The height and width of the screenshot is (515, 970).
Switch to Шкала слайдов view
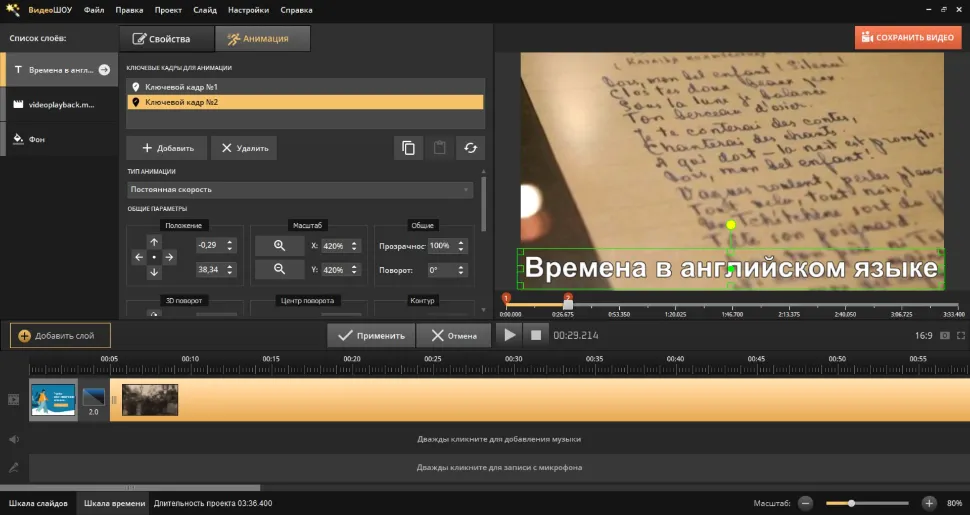pos(38,503)
